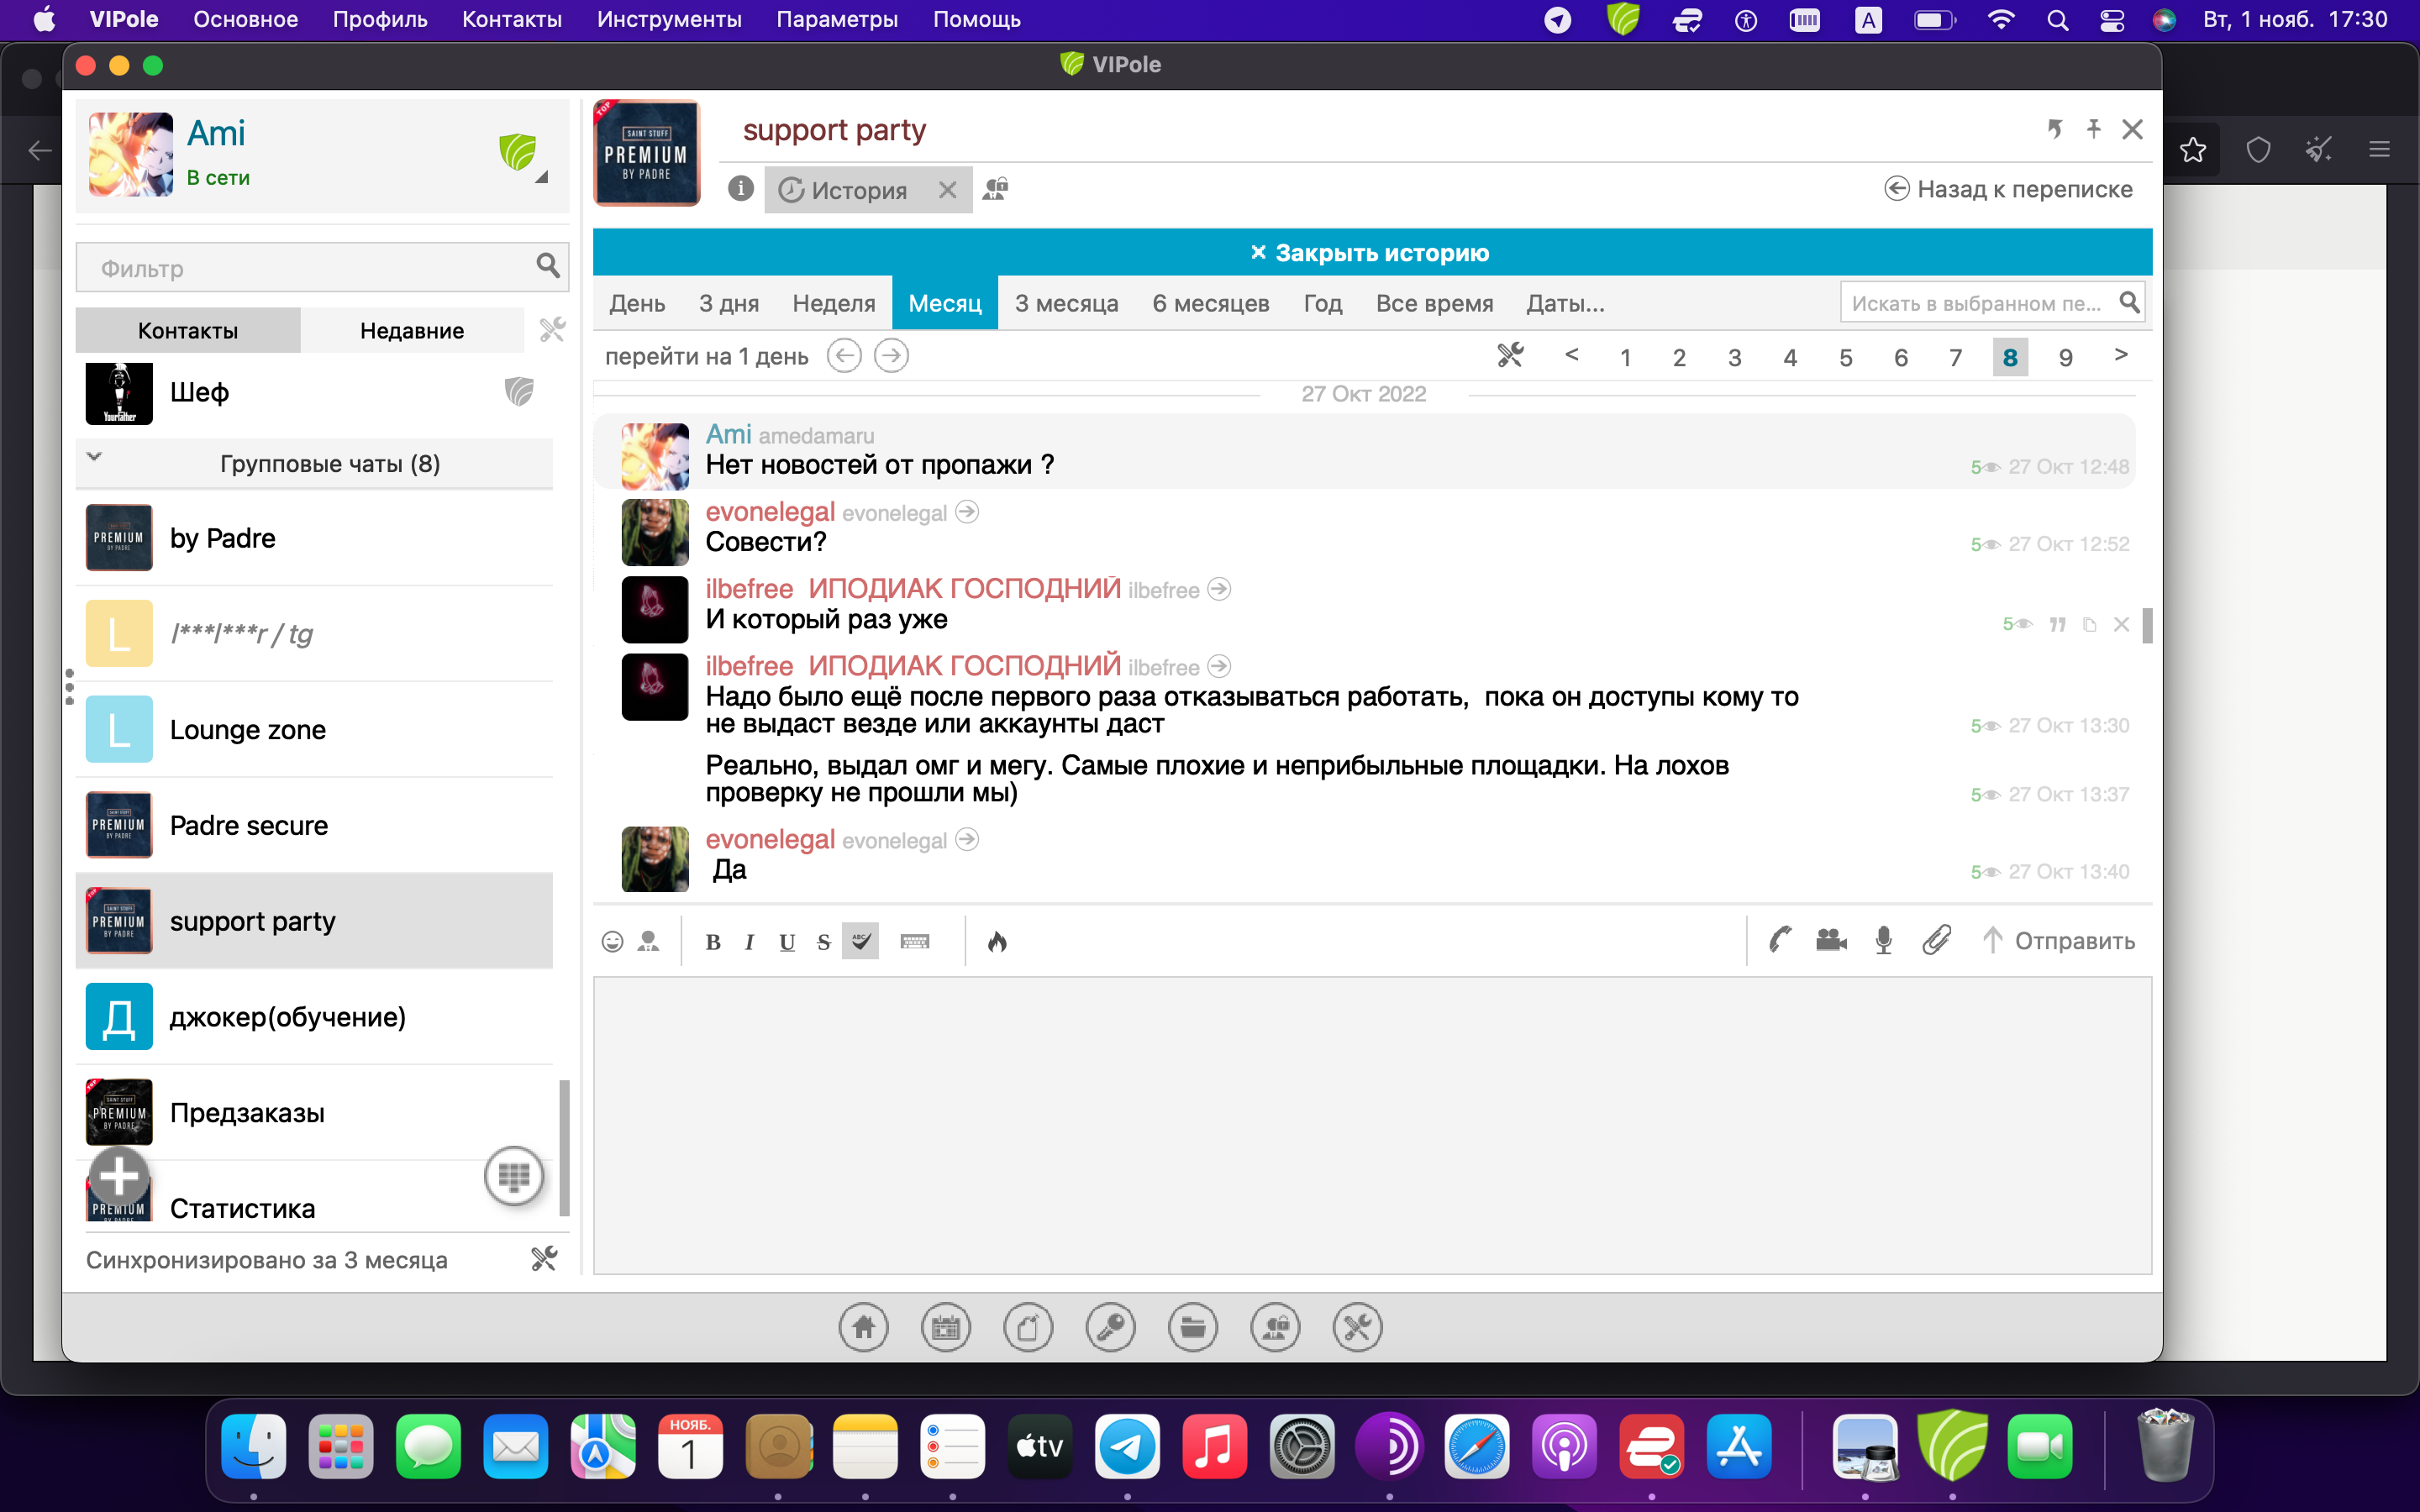Open the group members icon next to History
The height and width of the screenshot is (1512, 2420).
(x=995, y=188)
